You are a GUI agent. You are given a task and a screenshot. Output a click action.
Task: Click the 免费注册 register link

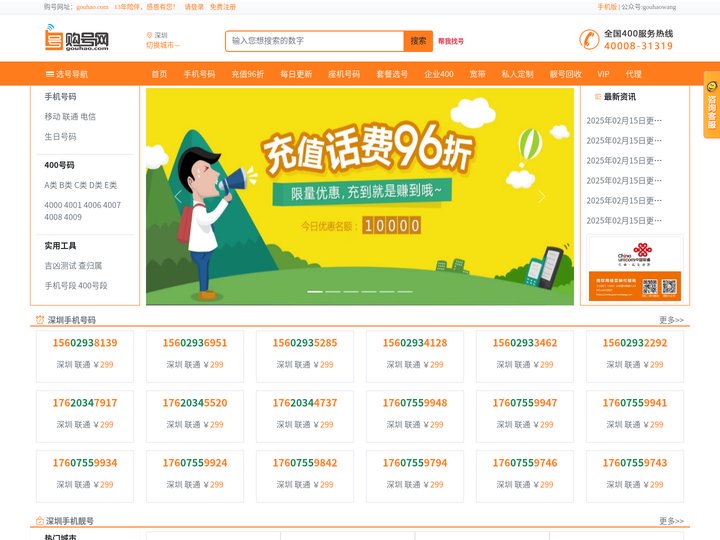223,7
